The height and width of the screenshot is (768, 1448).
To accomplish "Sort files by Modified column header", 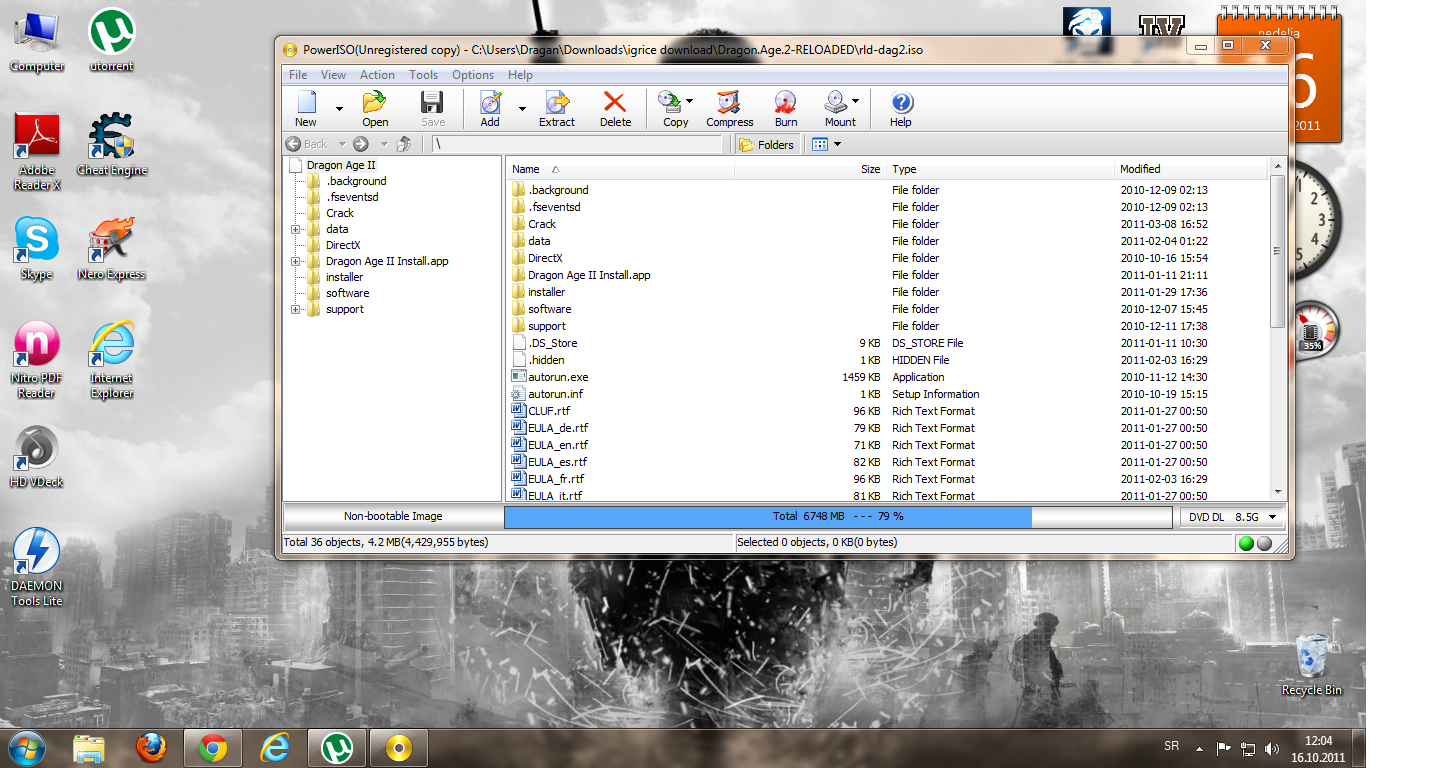I will 1190,169.
